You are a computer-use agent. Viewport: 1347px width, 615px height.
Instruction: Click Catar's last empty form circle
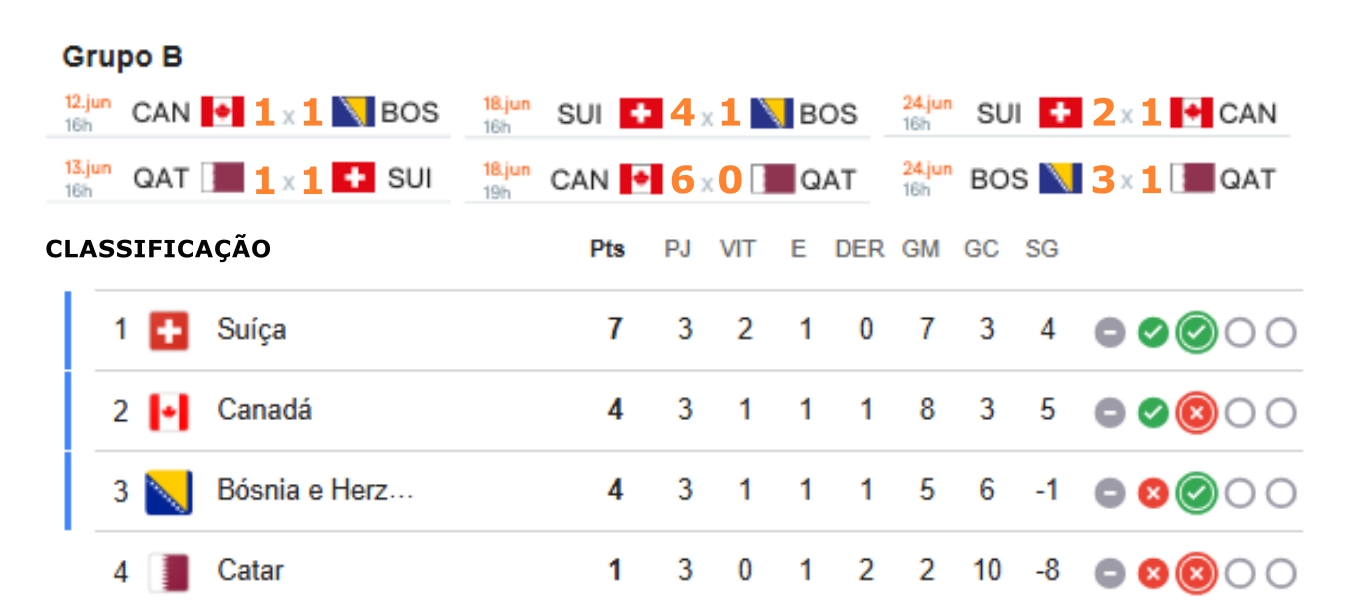pos(1281,573)
